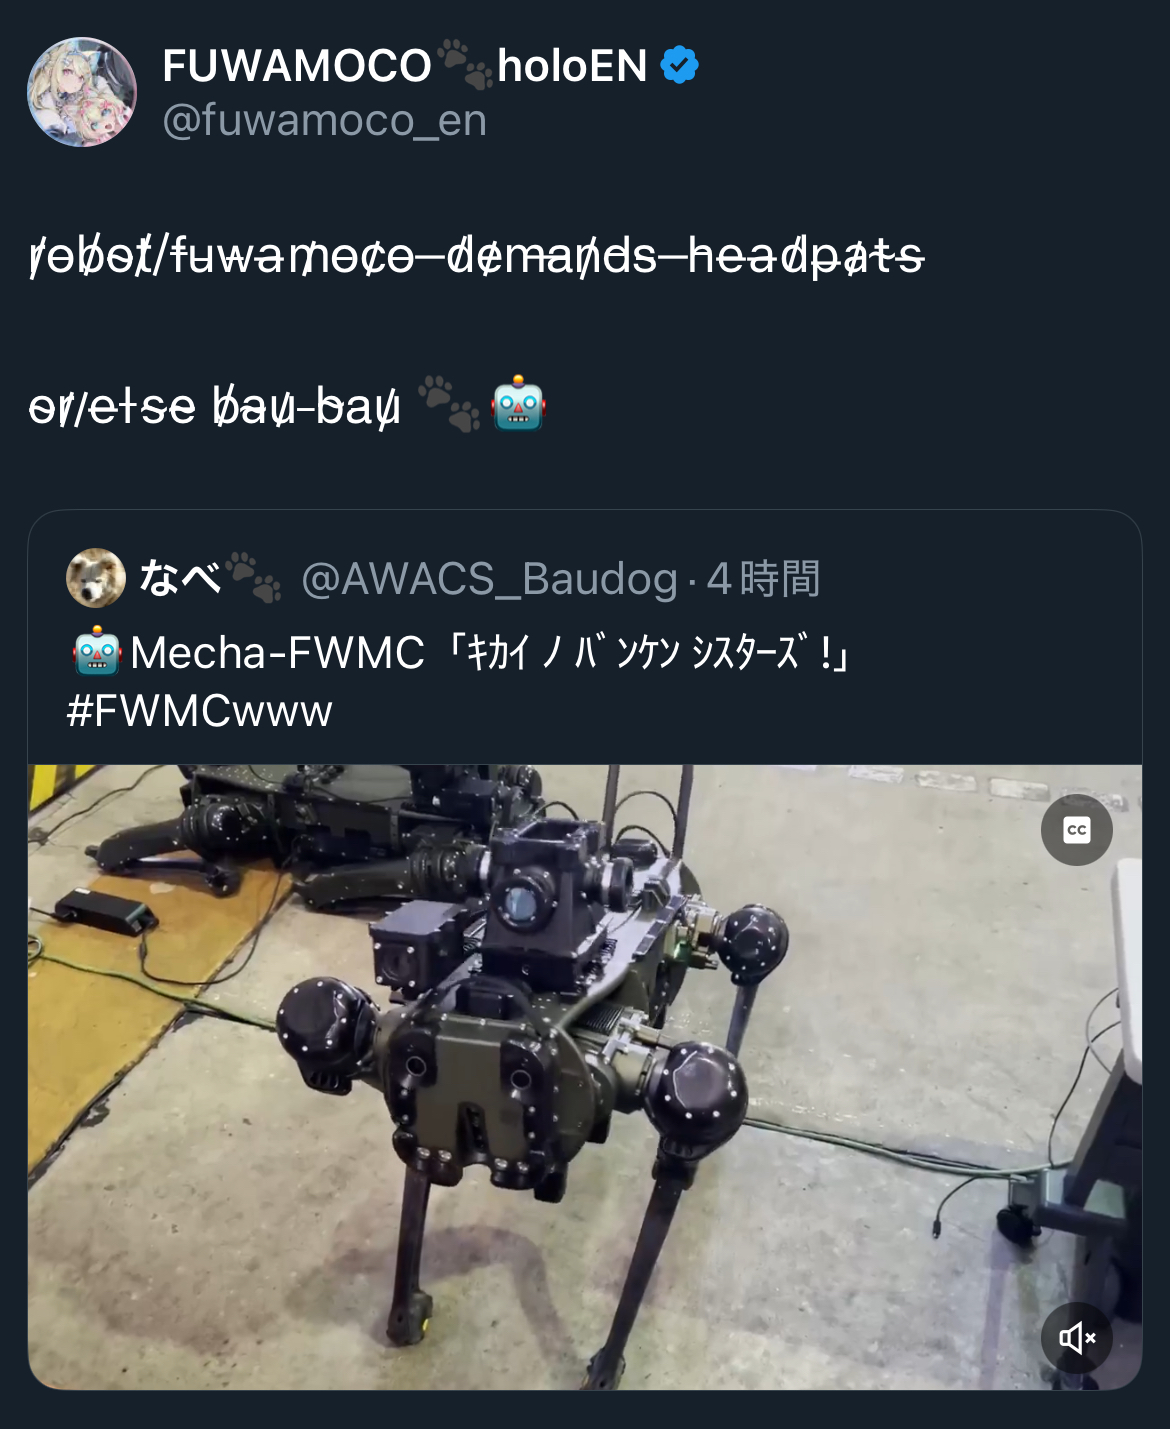Viewport: 1170px width, 1429px height.
Task: Open the #FWMCwww hashtag
Action: tap(199, 711)
